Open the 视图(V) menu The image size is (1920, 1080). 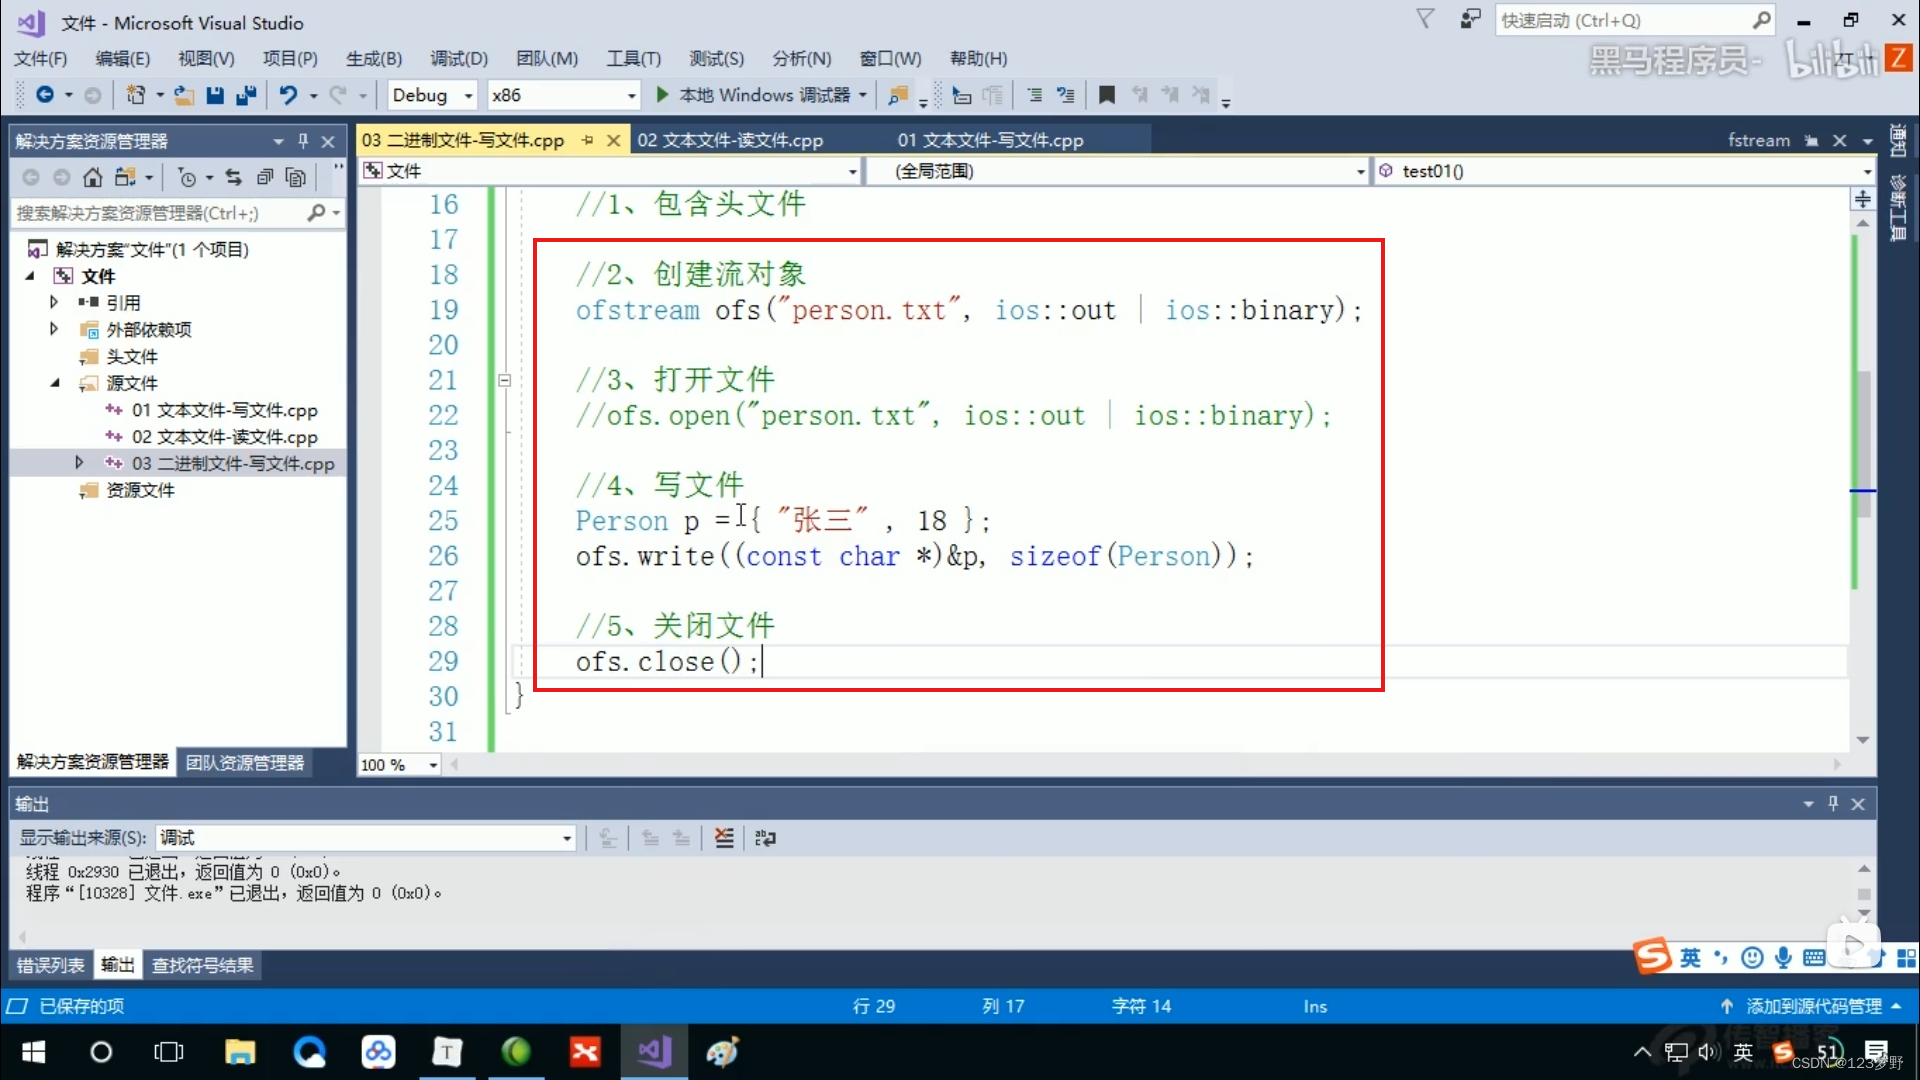click(x=206, y=59)
